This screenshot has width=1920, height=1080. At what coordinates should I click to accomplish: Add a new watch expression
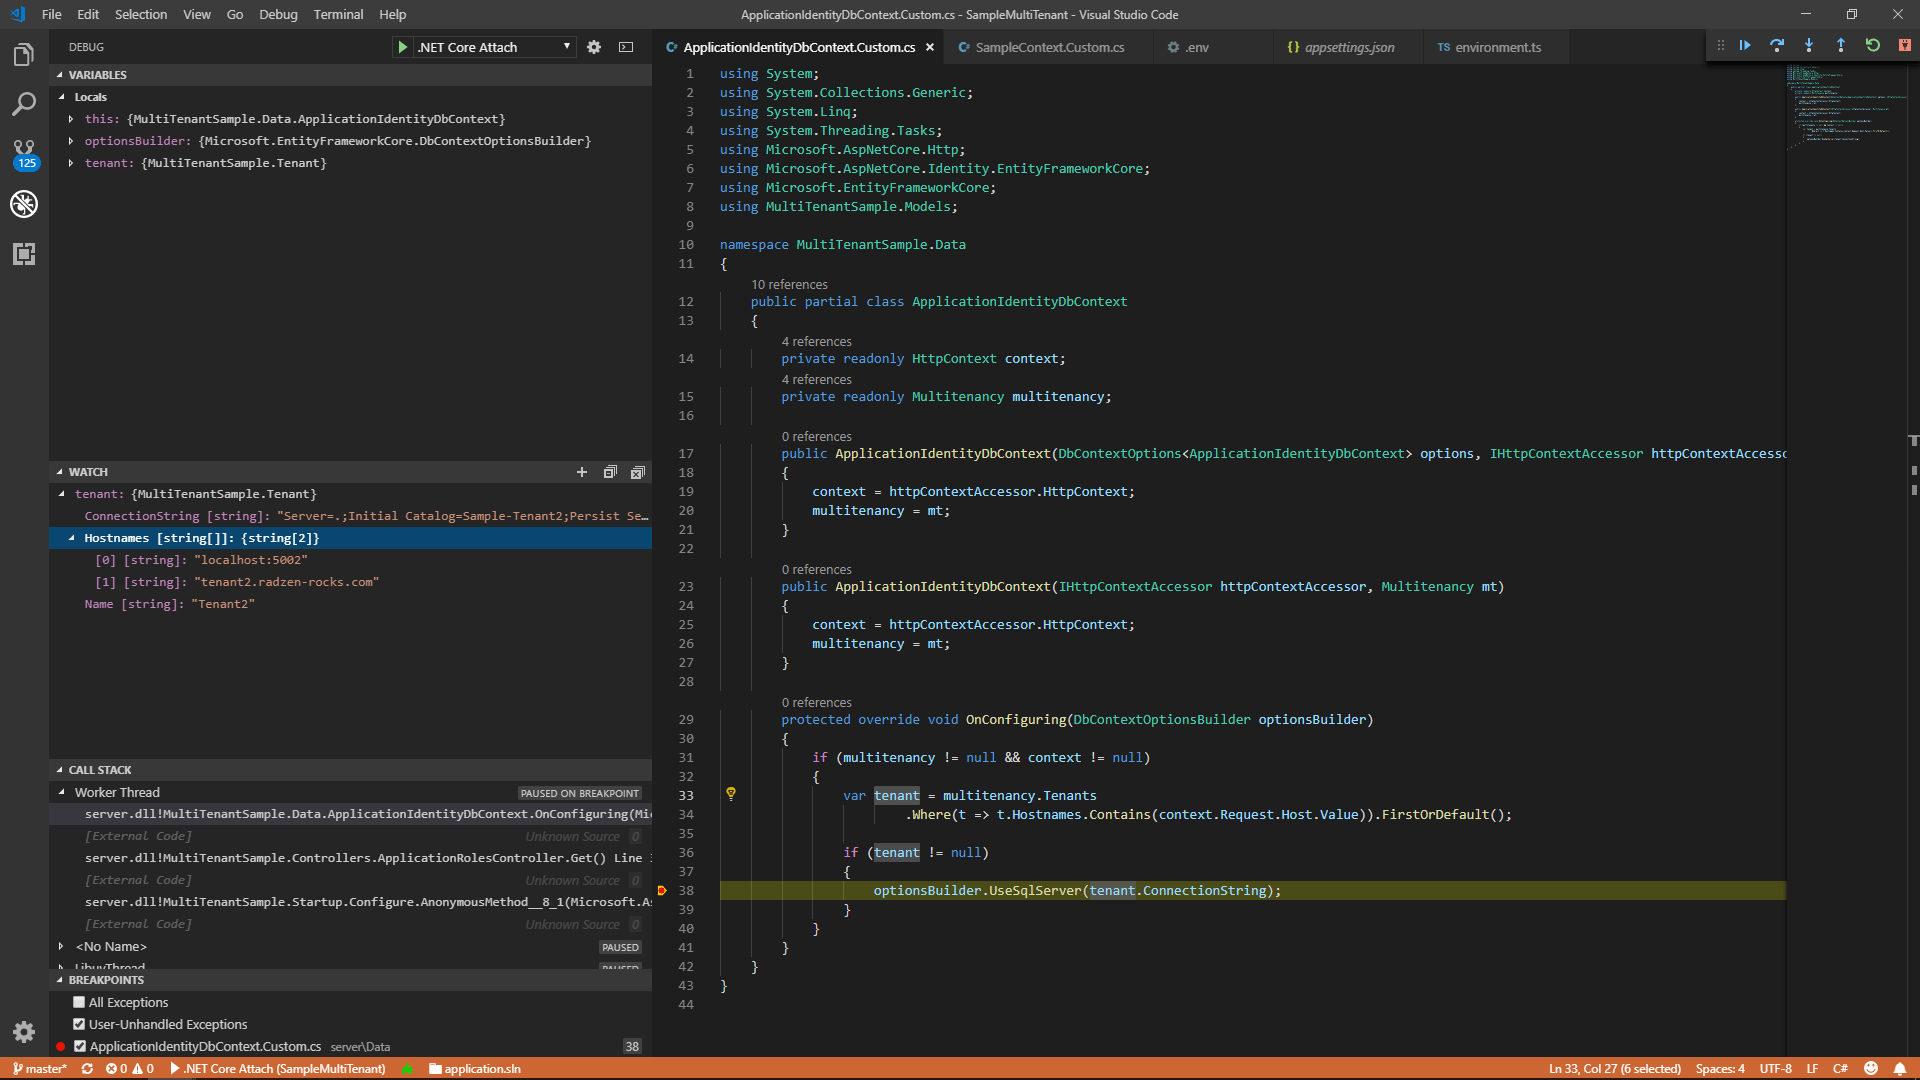tap(582, 472)
